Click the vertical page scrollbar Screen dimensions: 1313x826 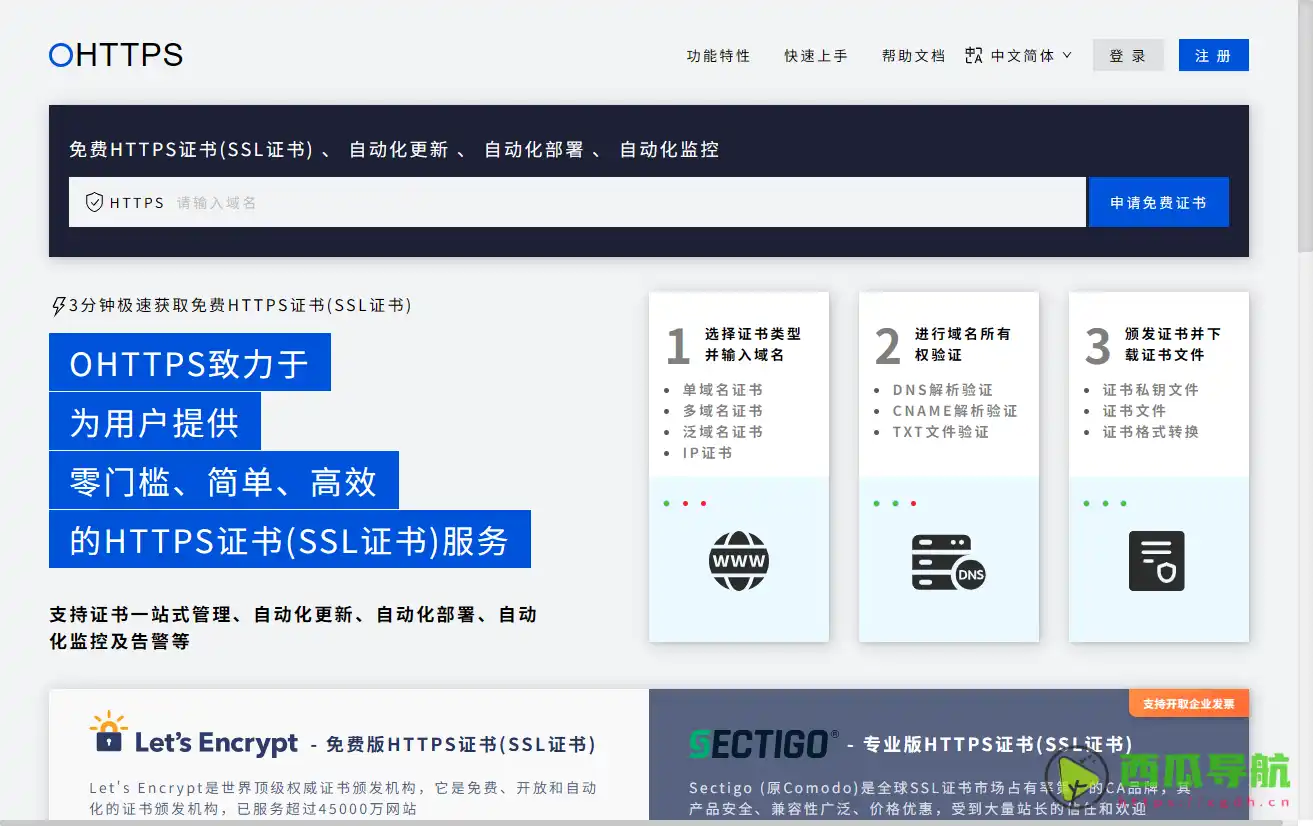pyautogui.click(x=1304, y=130)
